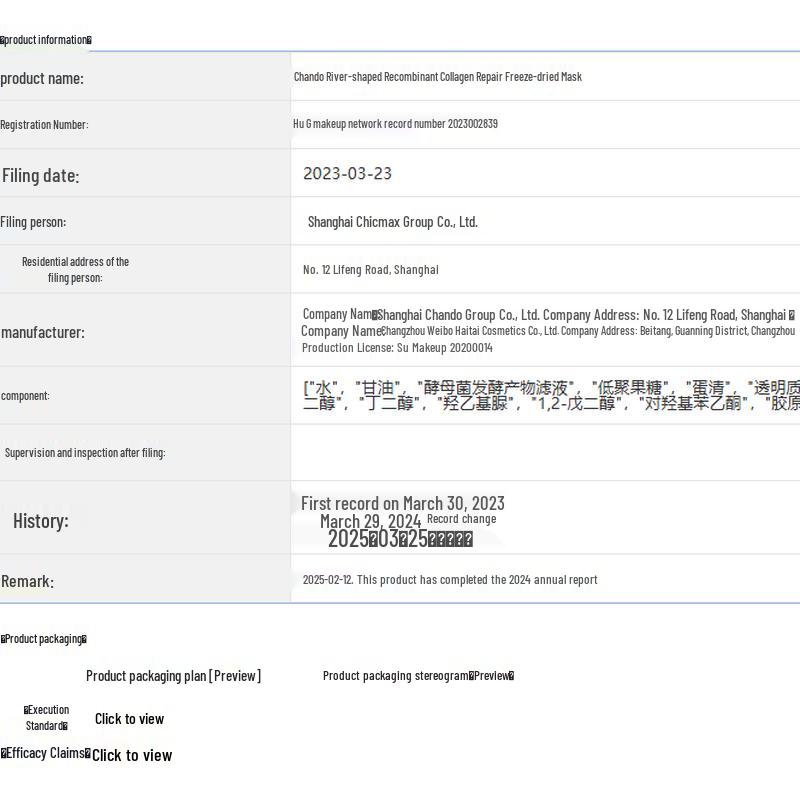The height and width of the screenshot is (800, 800).
Task: Click the 2025 03 25 history entry
Action: click(x=400, y=539)
